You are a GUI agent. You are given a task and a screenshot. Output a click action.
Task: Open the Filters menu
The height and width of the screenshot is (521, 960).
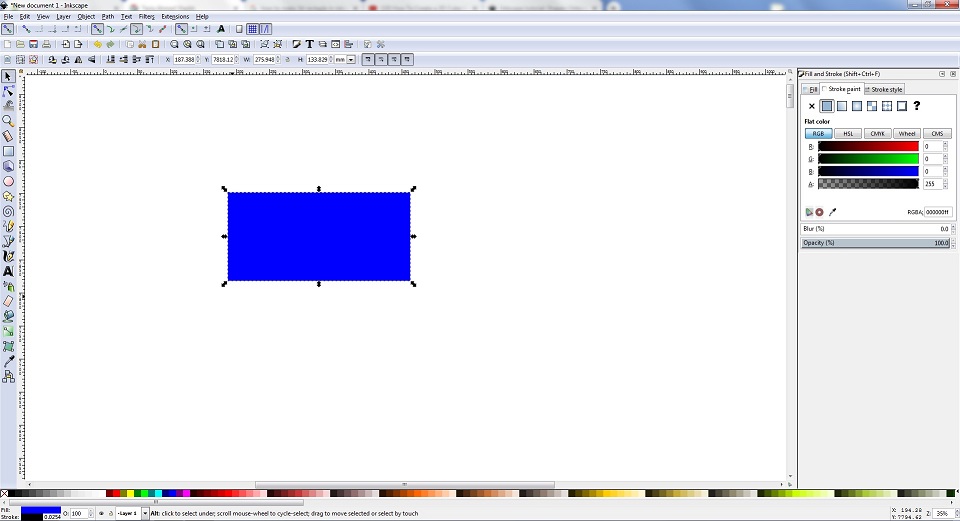146,17
